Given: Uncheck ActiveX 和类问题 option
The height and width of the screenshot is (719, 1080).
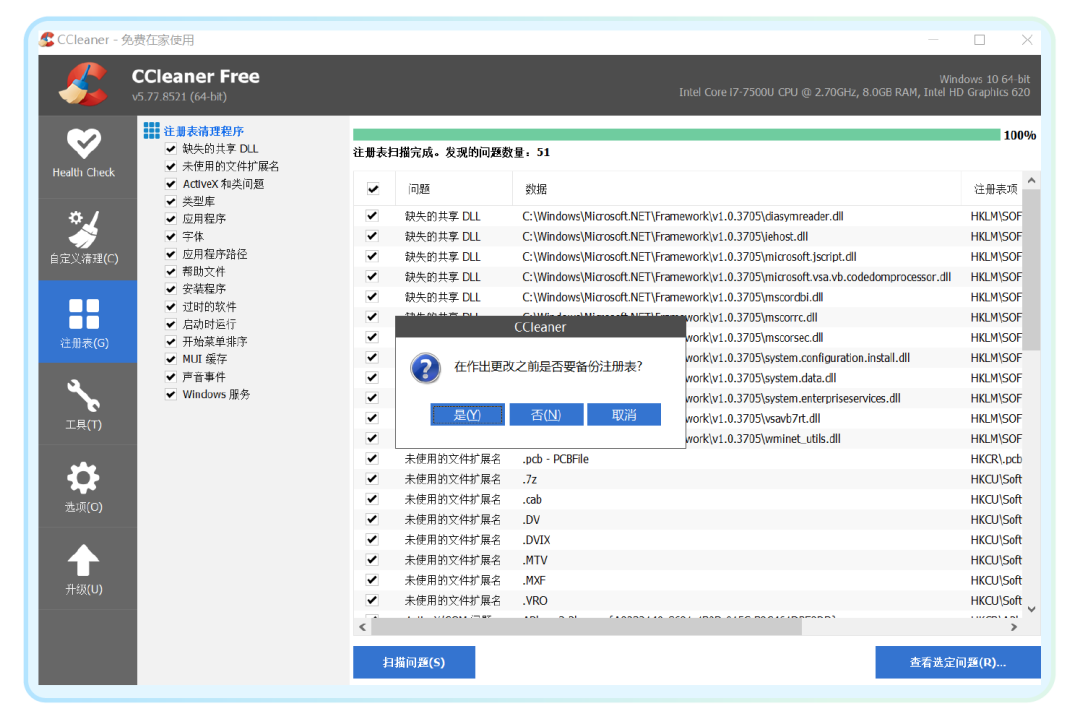Looking at the screenshot, I should 171,184.
